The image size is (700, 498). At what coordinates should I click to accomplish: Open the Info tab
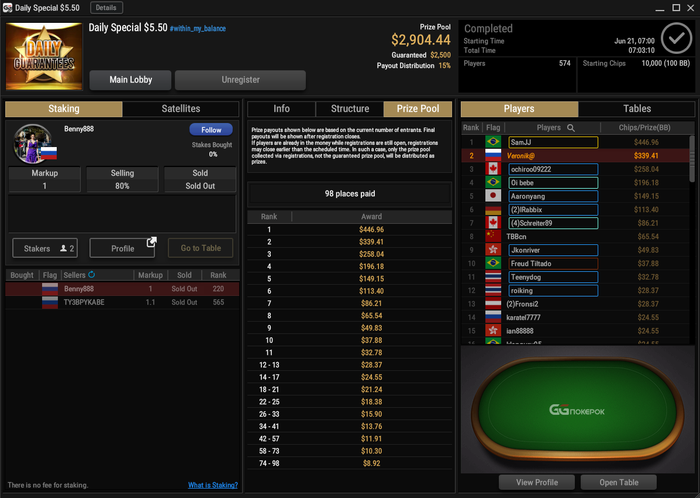[x=281, y=108]
